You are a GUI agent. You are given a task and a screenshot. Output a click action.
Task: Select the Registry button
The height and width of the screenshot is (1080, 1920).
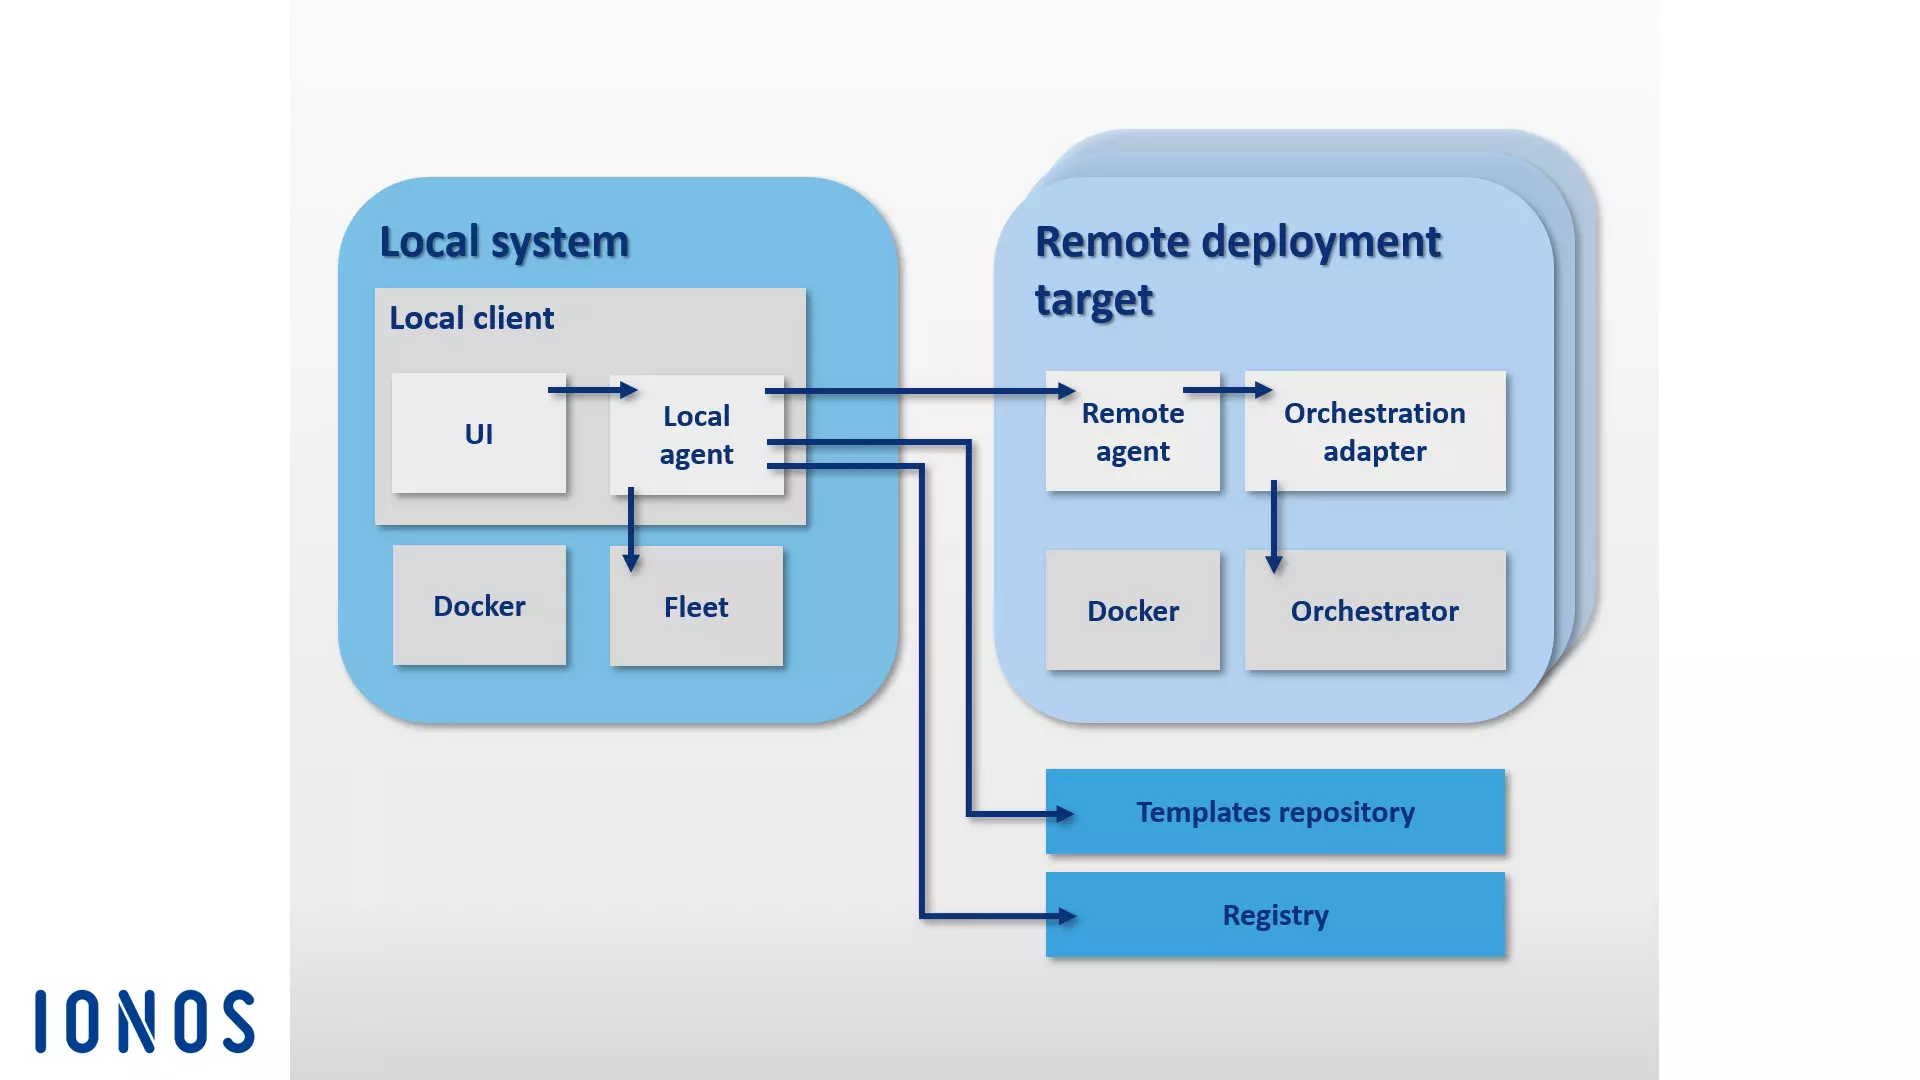coord(1274,914)
